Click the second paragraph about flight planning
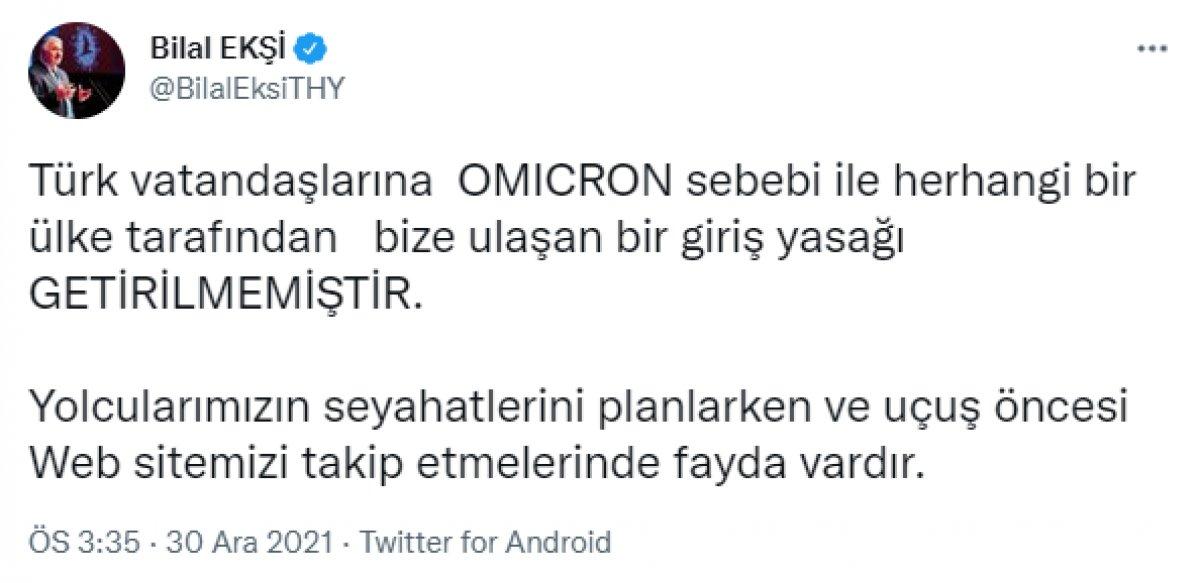1200x583 pixels. tap(500, 430)
